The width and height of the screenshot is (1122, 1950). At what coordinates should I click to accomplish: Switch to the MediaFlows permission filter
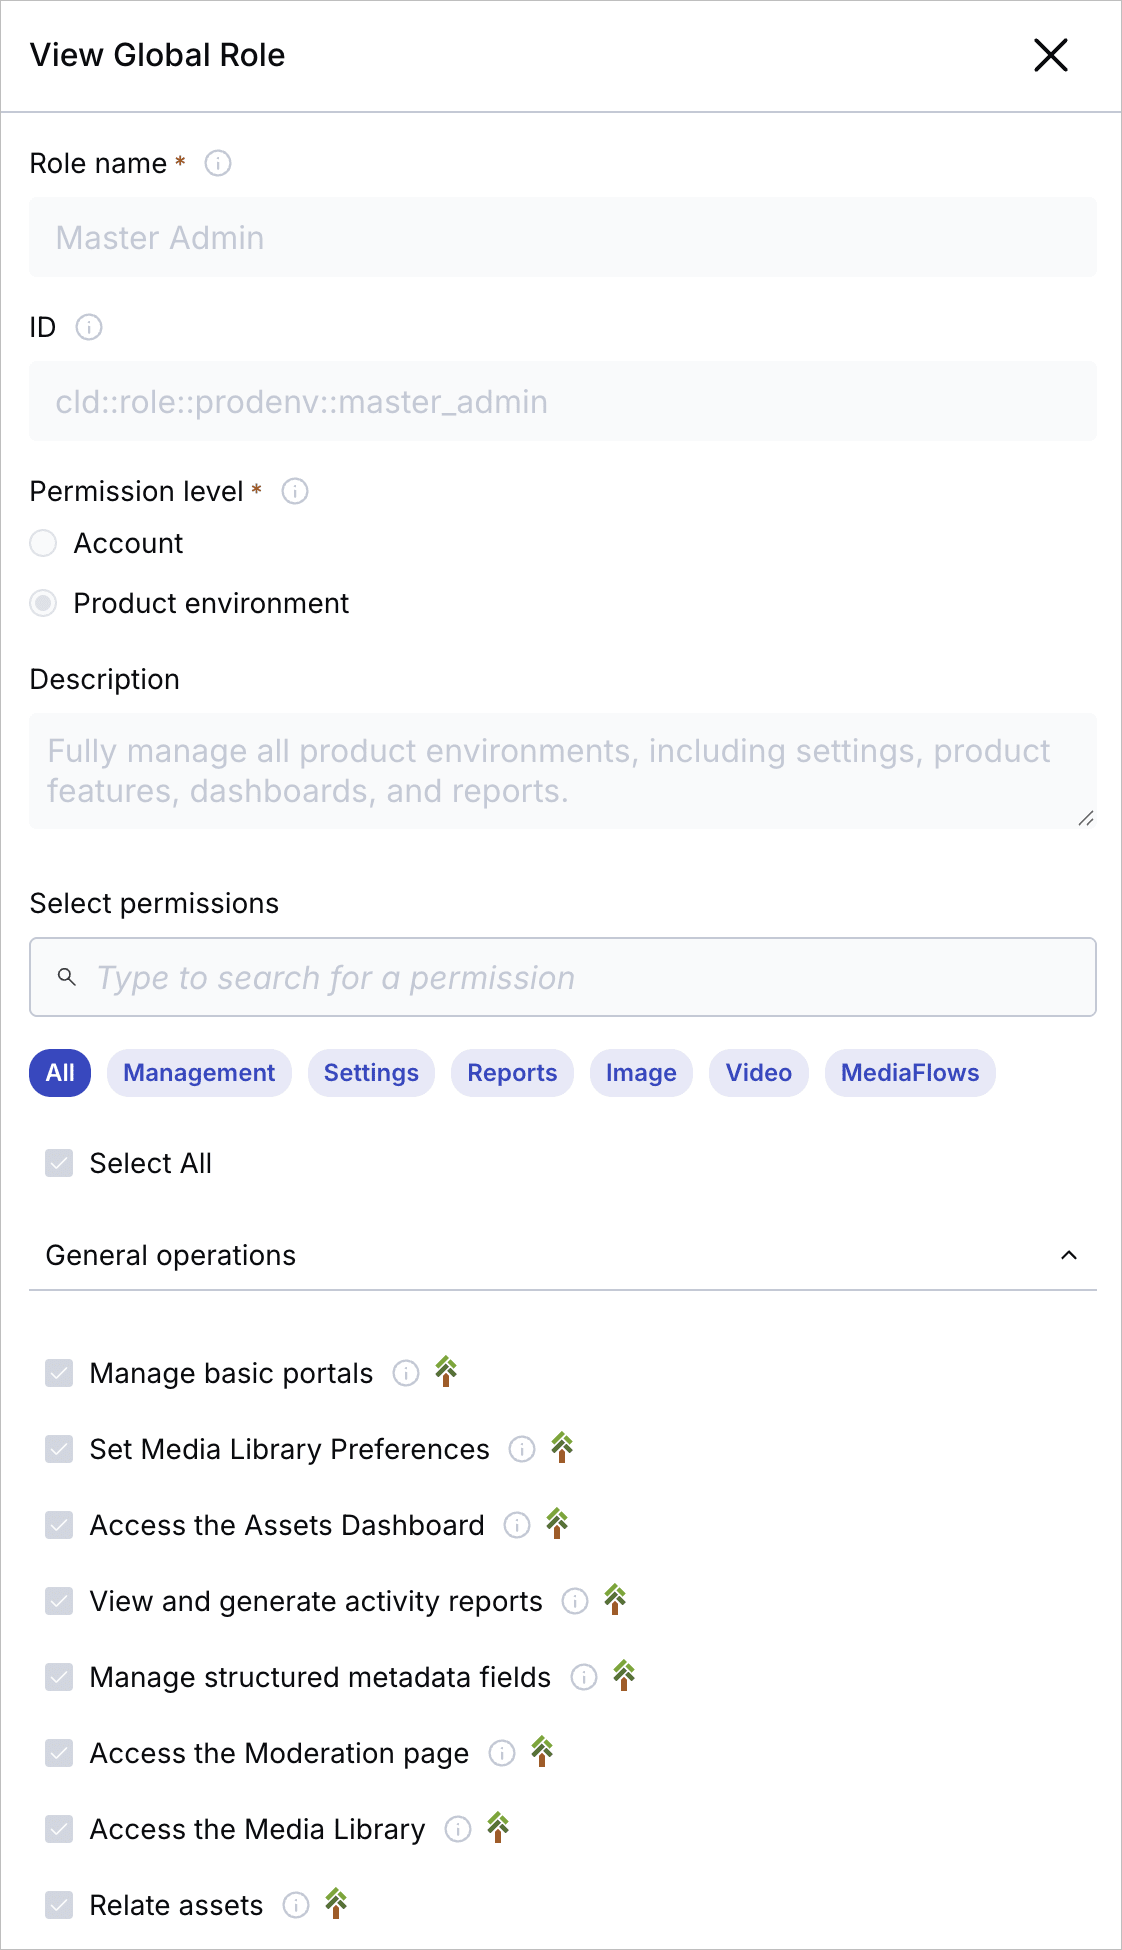(909, 1073)
